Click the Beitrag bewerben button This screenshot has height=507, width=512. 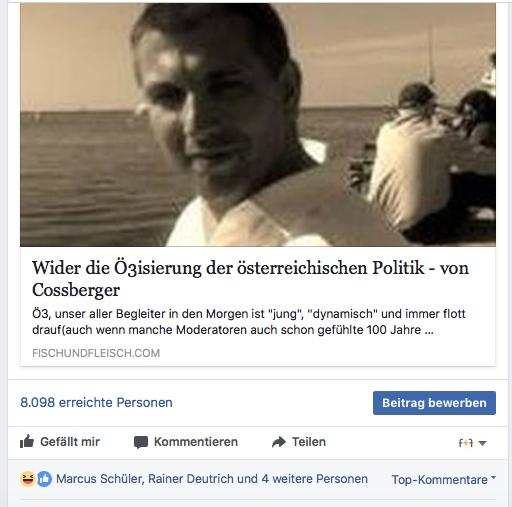pyautogui.click(x=434, y=403)
